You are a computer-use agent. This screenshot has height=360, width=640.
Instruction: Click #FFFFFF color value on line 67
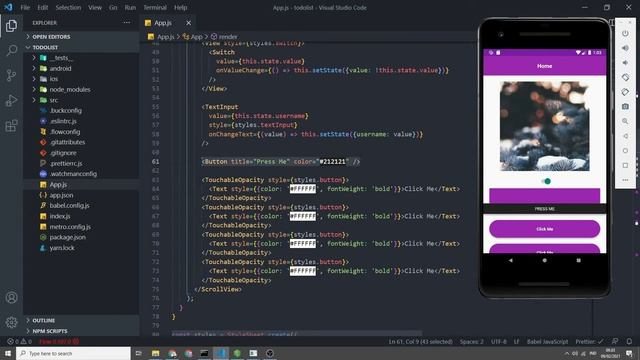tap(303, 216)
